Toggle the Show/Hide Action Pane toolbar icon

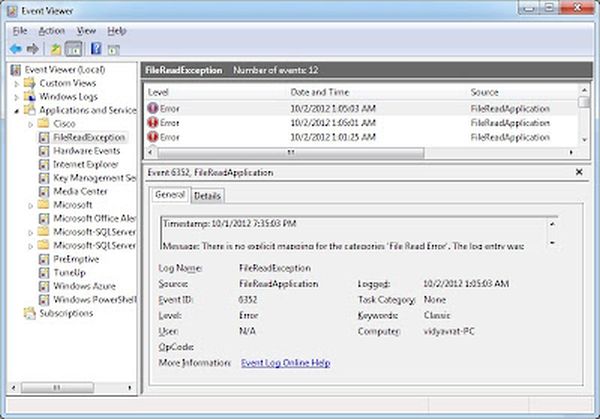point(114,50)
